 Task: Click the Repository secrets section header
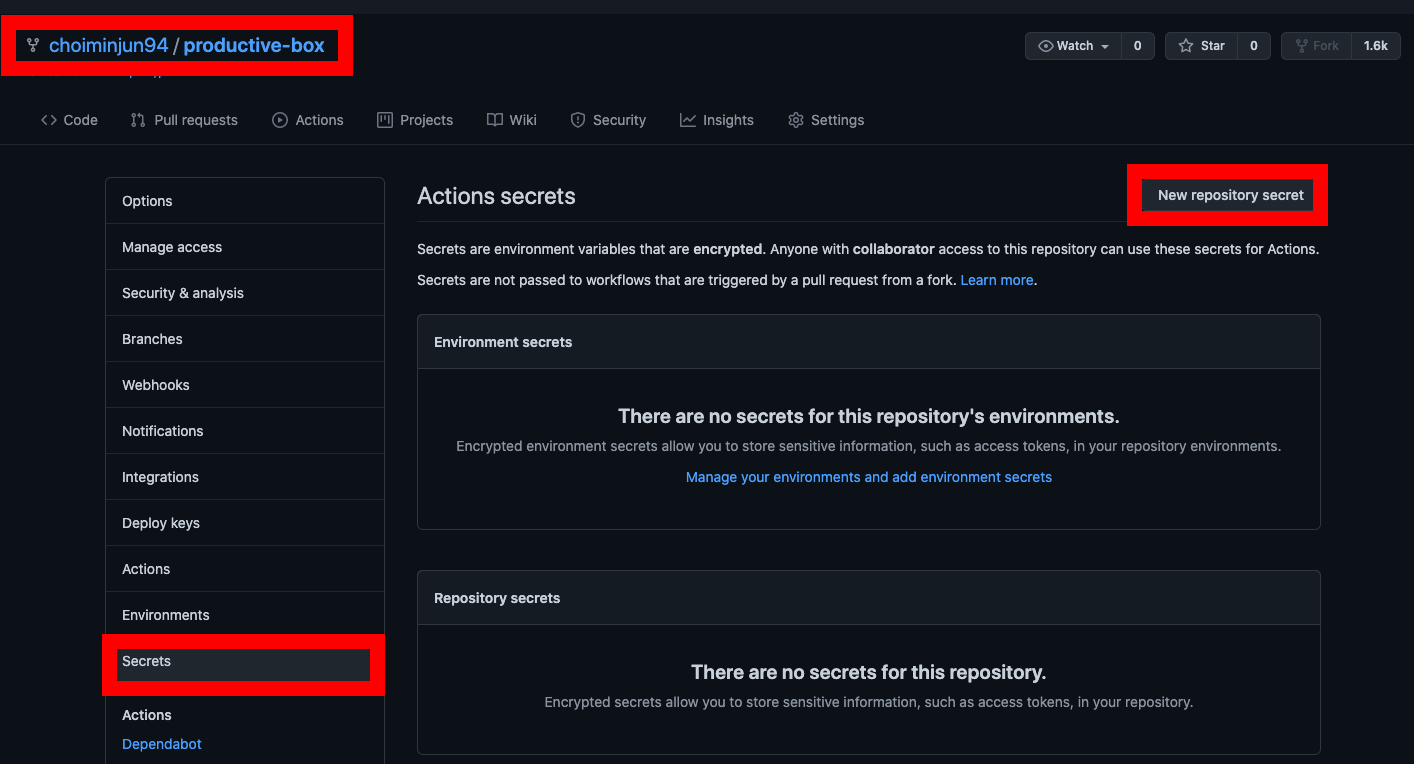click(x=869, y=598)
